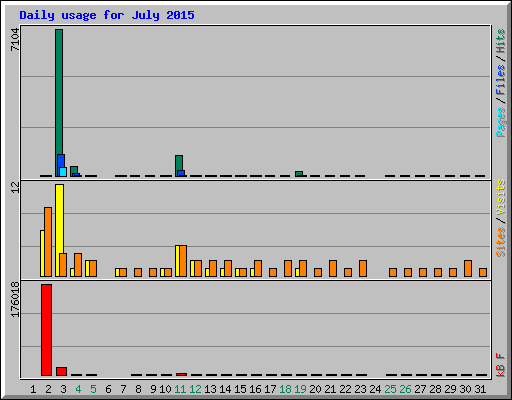Click the blue "Files" legend word
This screenshot has width=512, height=400.
pyautogui.click(x=501, y=79)
